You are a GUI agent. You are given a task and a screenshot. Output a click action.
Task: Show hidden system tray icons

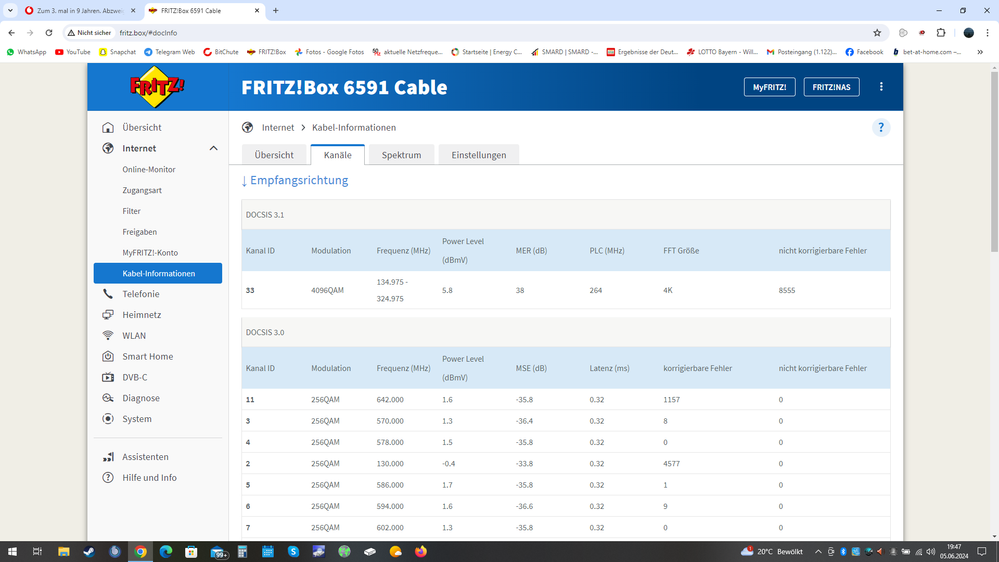818,552
